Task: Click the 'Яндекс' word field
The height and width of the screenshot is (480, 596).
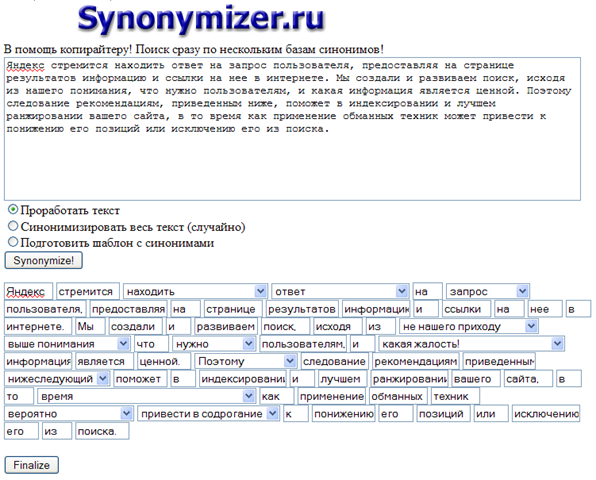Action: click(x=29, y=291)
